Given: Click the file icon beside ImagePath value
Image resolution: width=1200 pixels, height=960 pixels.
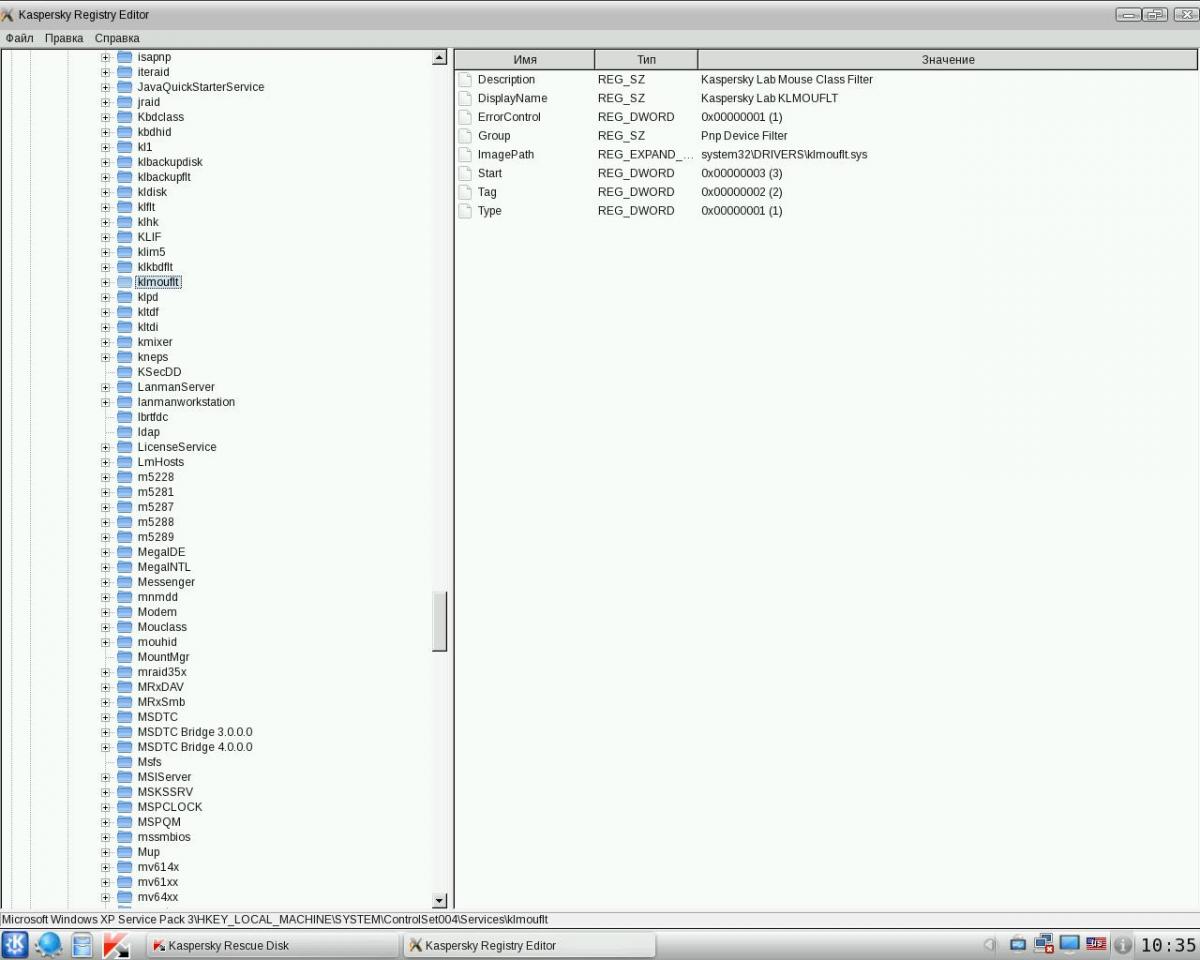Looking at the screenshot, I should click(465, 155).
